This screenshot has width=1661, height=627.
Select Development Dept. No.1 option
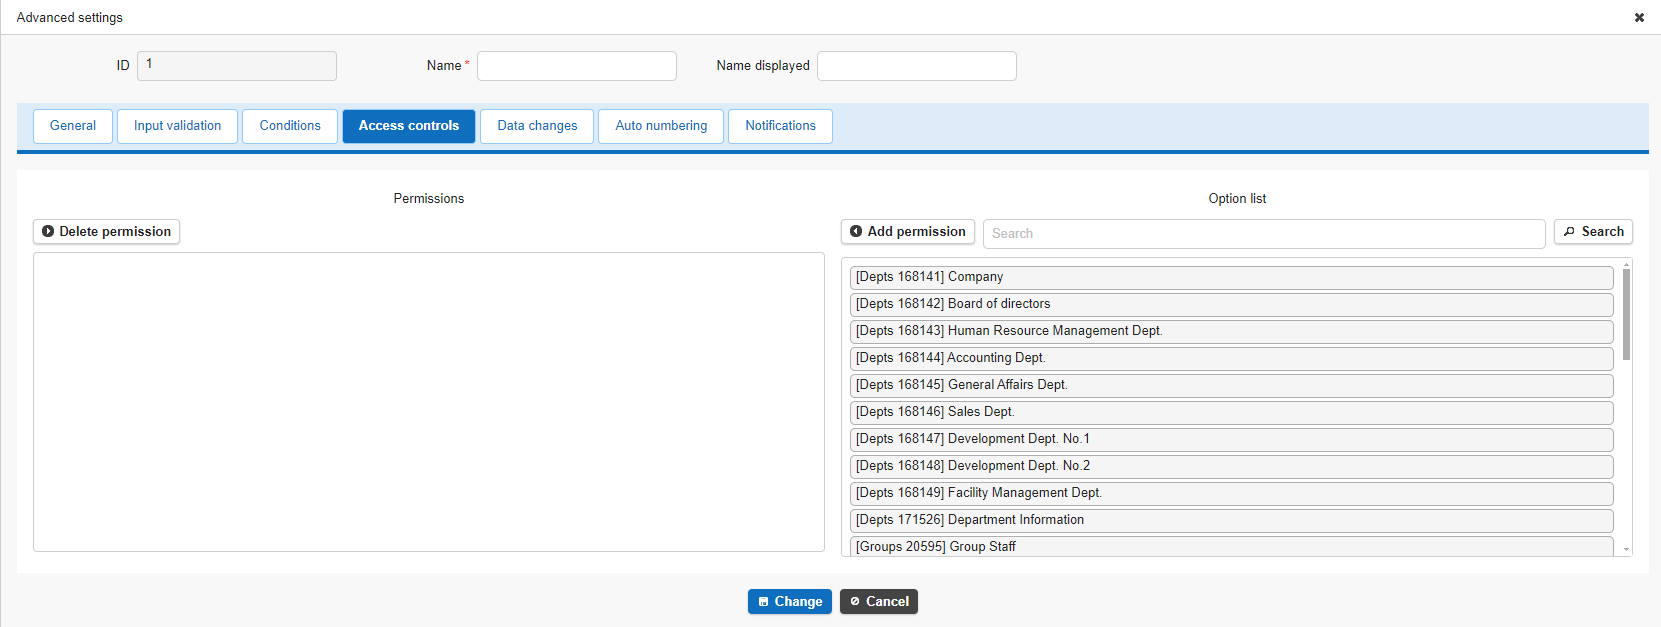pos(1231,439)
